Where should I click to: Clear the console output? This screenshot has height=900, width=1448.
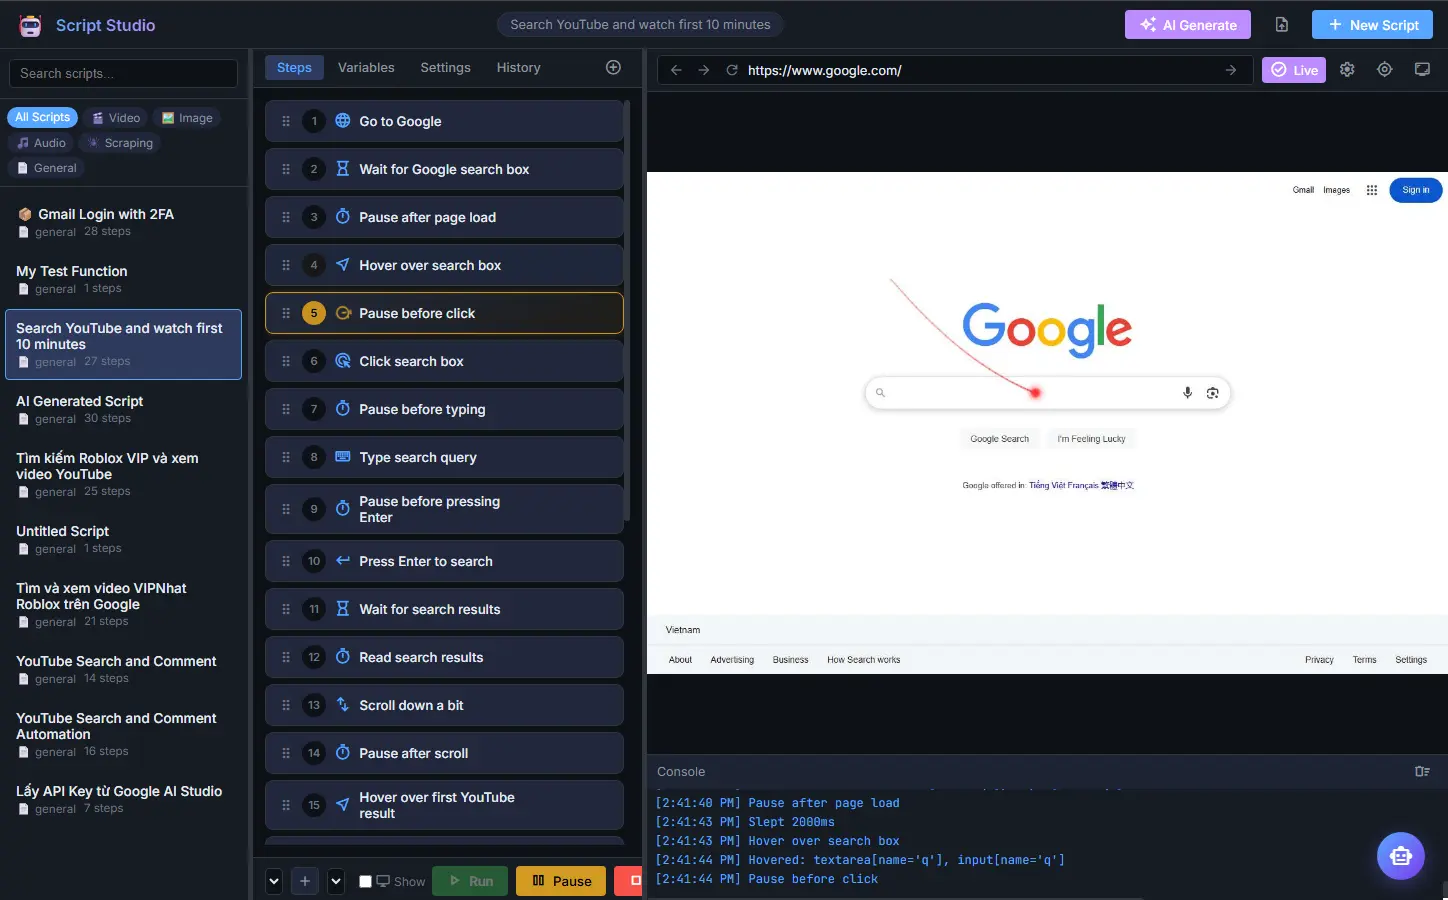[1422, 771]
